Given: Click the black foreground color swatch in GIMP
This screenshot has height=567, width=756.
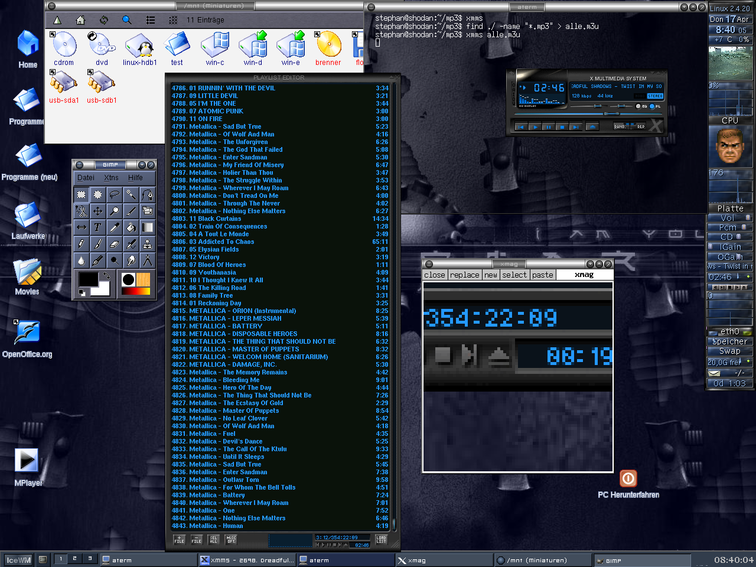Looking at the screenshot, I should tap(87, 279).
